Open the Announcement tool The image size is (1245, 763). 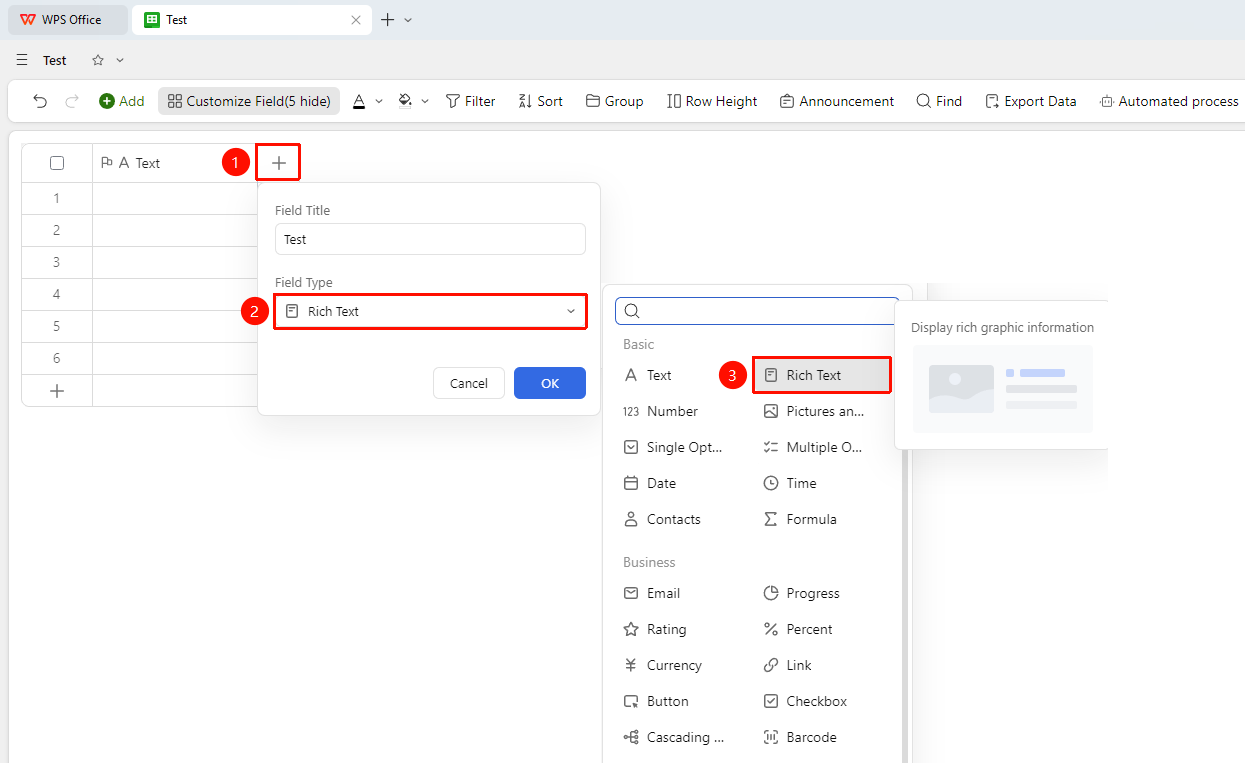(837, 101)
